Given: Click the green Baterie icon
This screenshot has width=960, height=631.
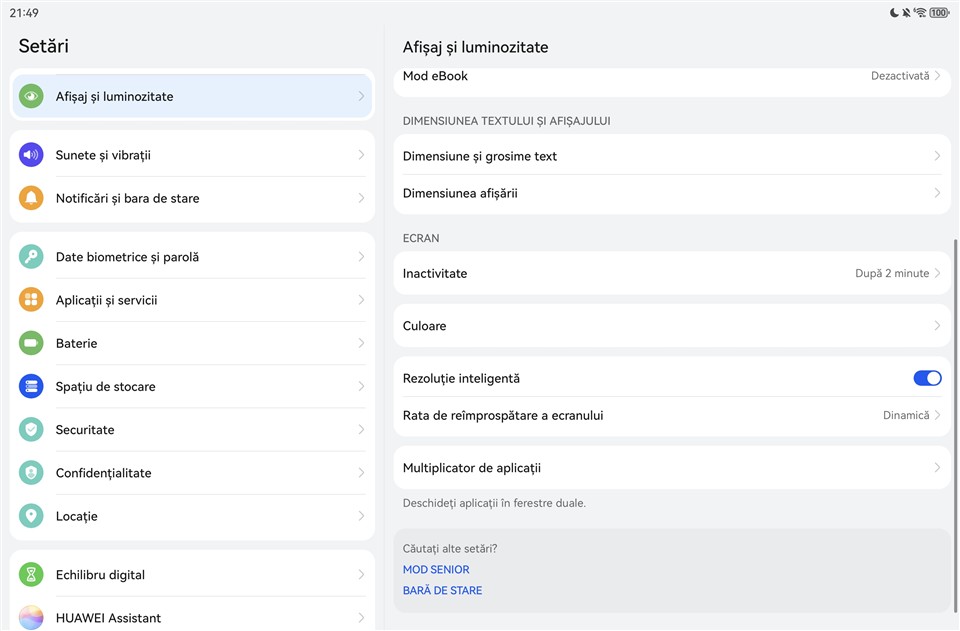Looking at the screenshot, I should (31, 343).
